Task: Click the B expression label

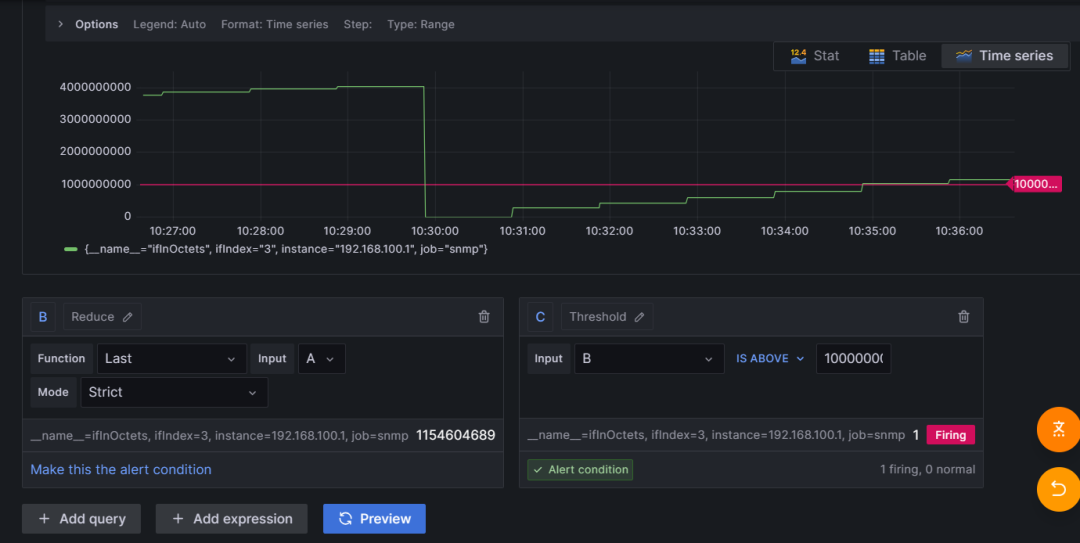Action: click(x=43, y=317)
